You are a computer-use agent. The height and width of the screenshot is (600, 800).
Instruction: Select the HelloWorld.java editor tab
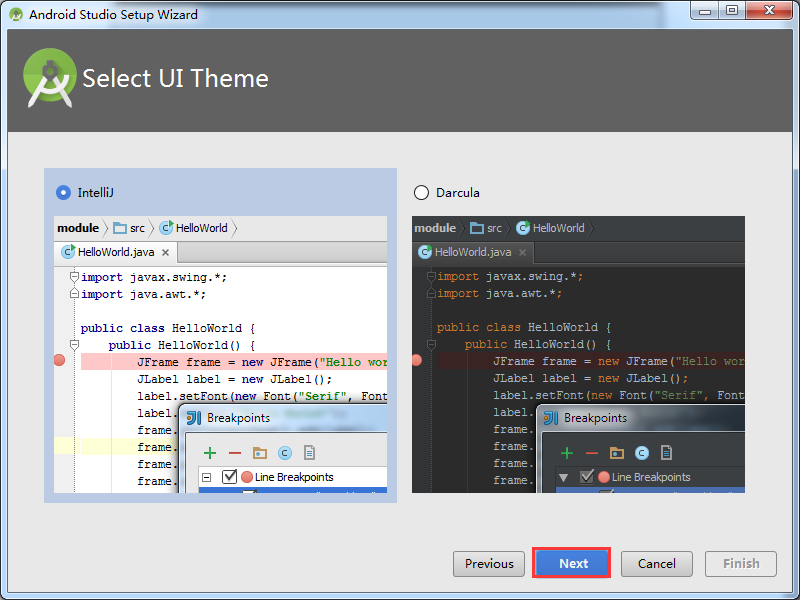coord(113,250)
